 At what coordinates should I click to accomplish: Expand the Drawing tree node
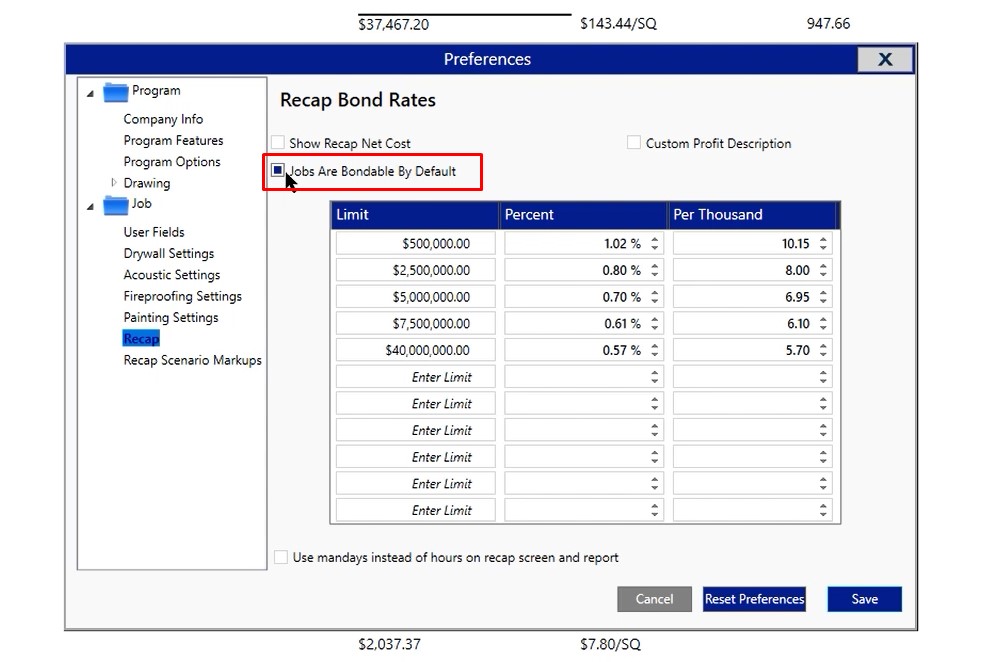tap(114, 183)
